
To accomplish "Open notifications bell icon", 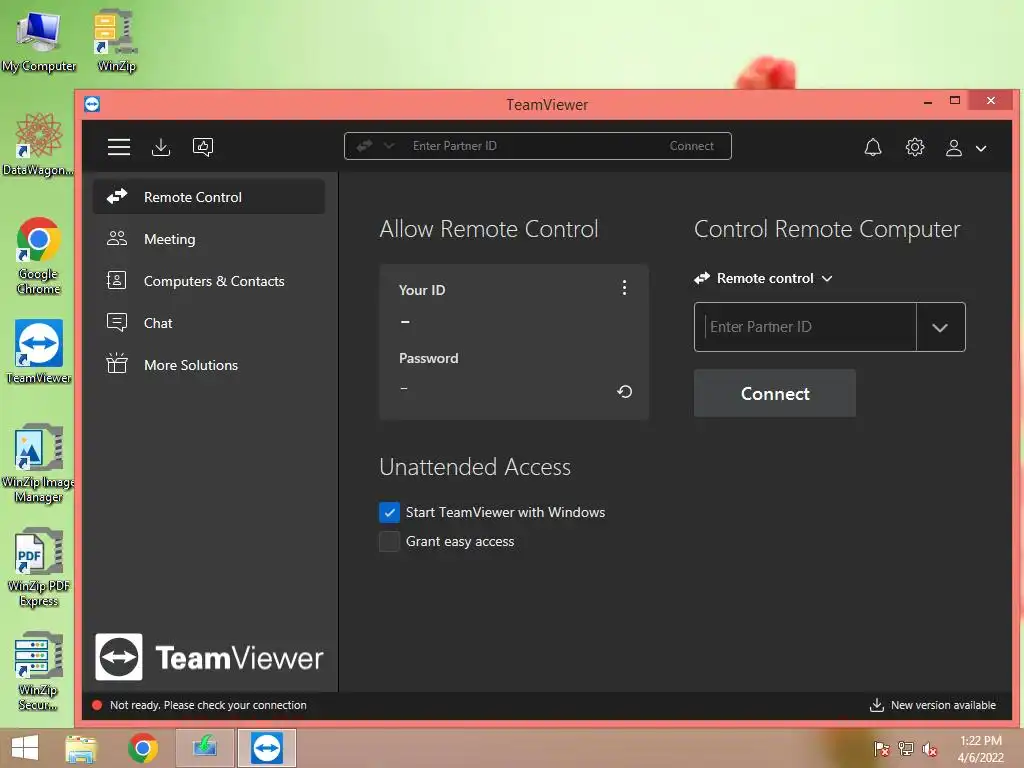I will click(872, 148).
